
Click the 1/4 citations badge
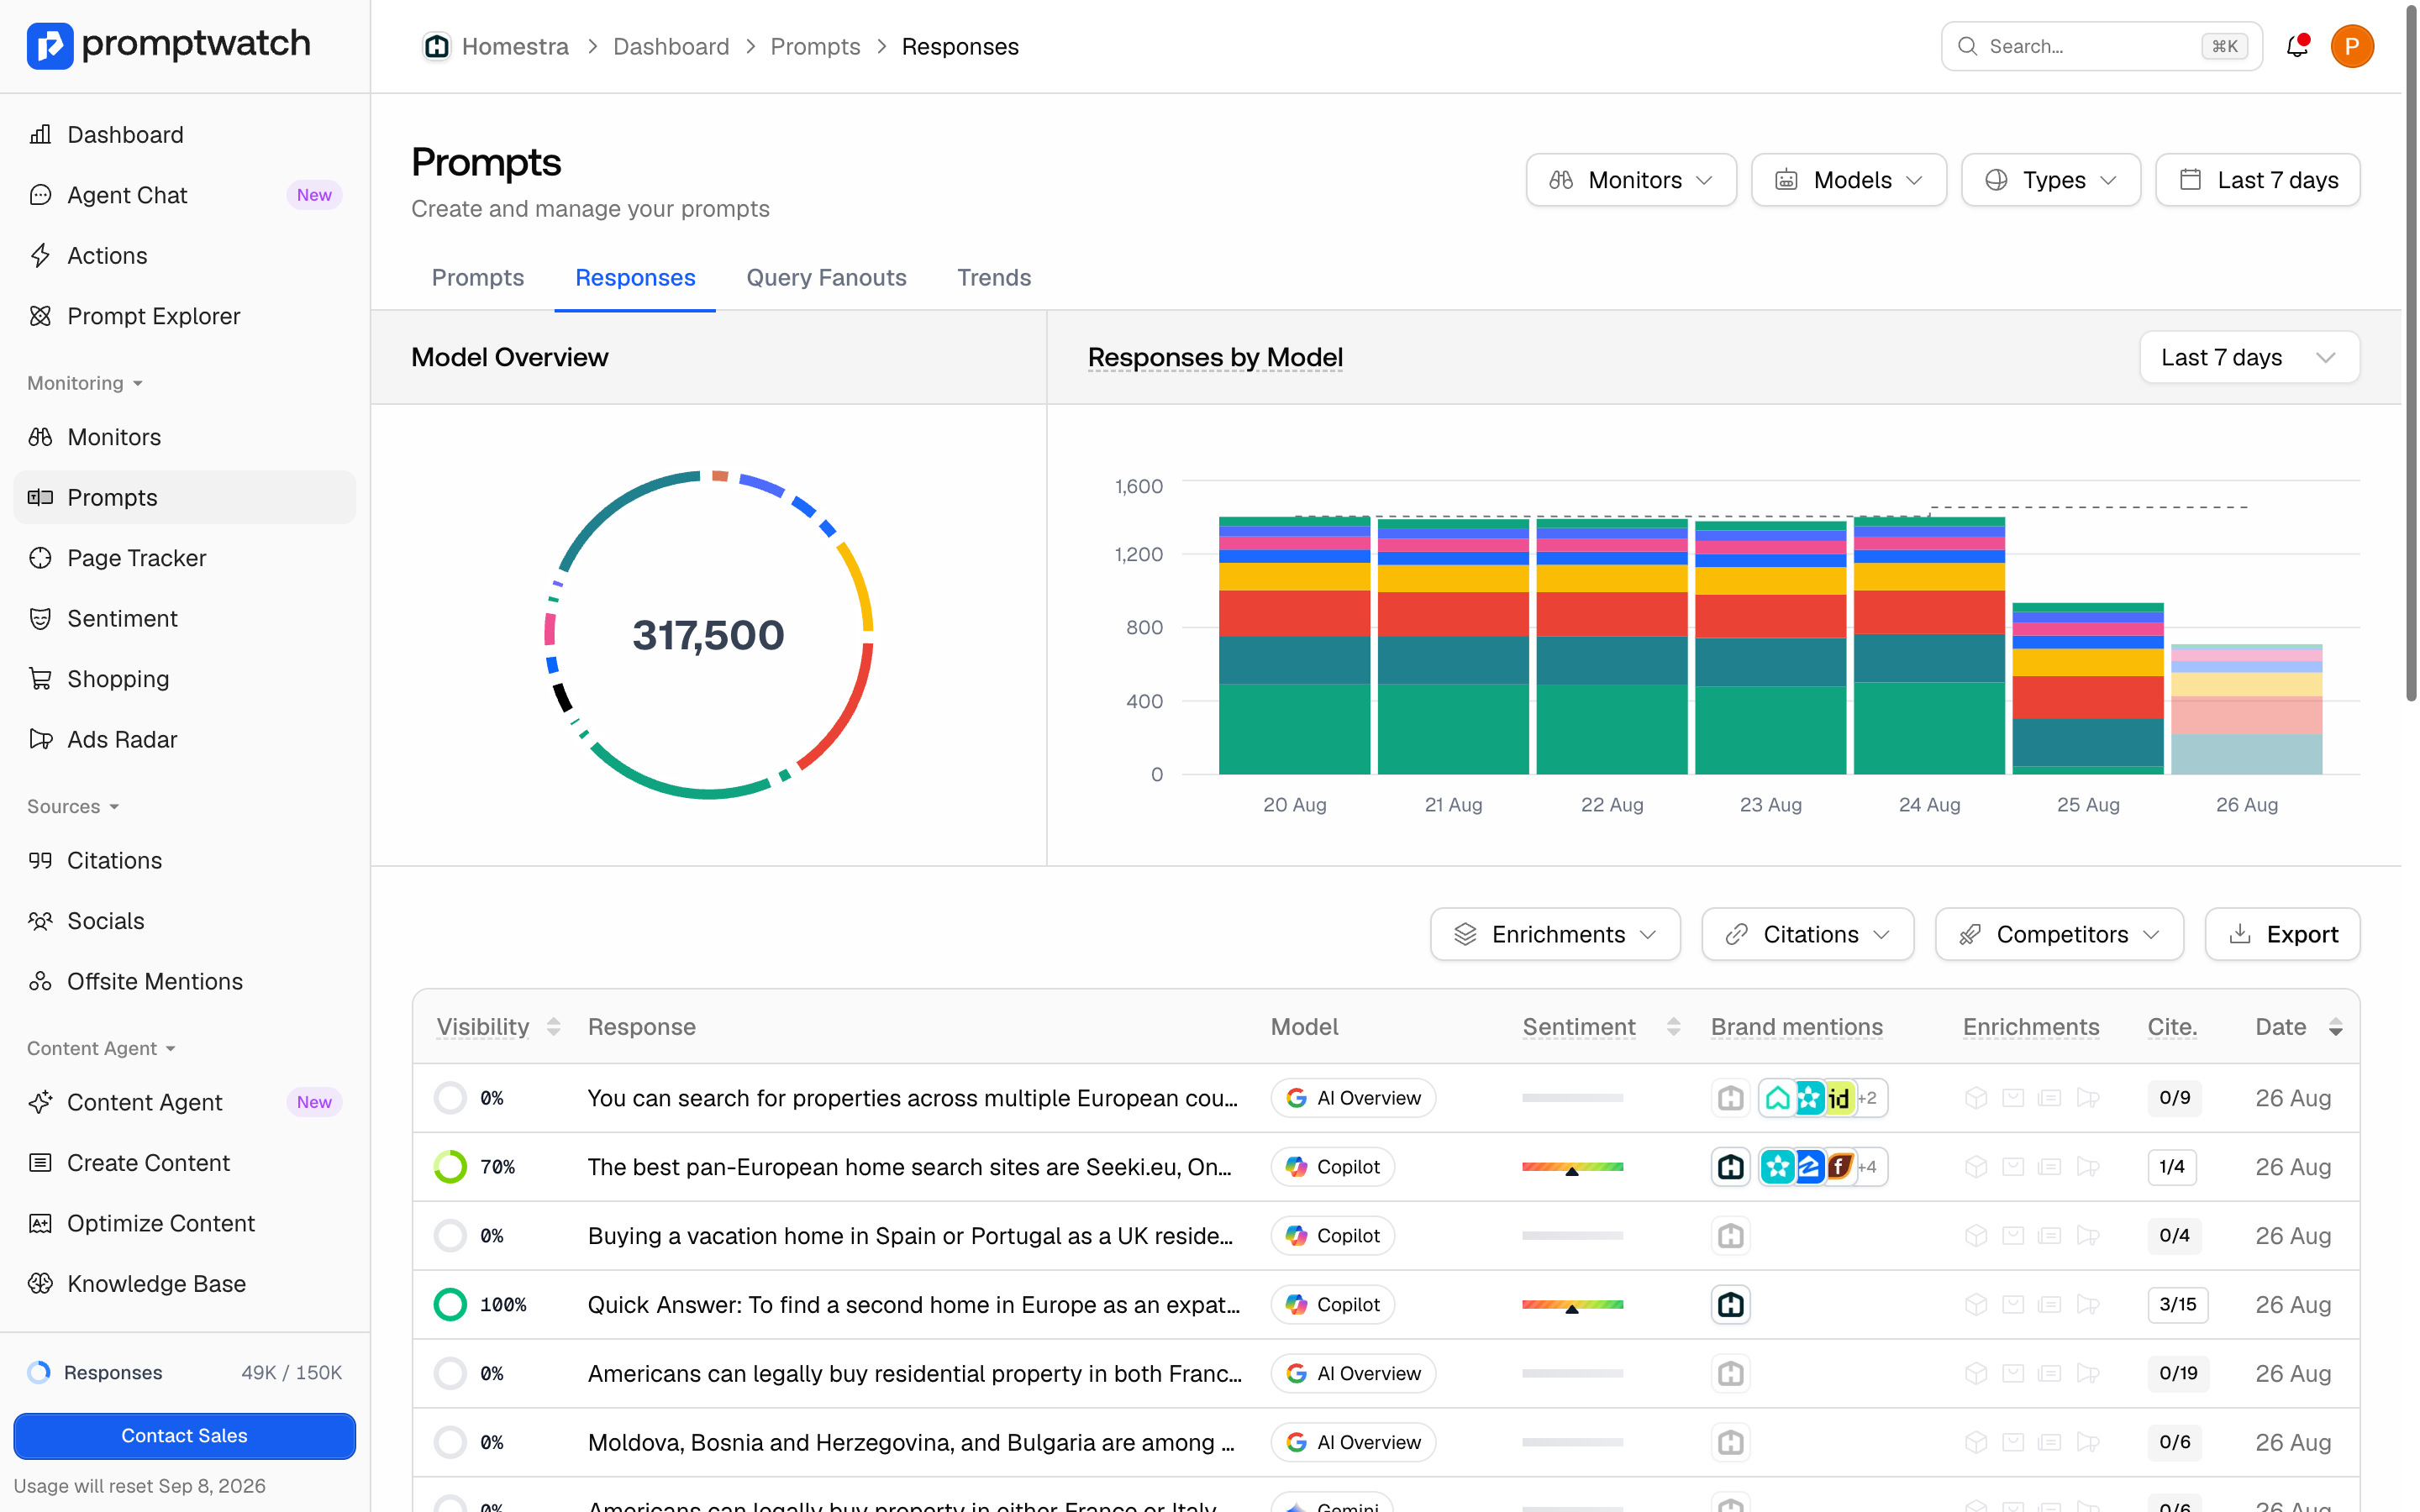point(2171,1167)
